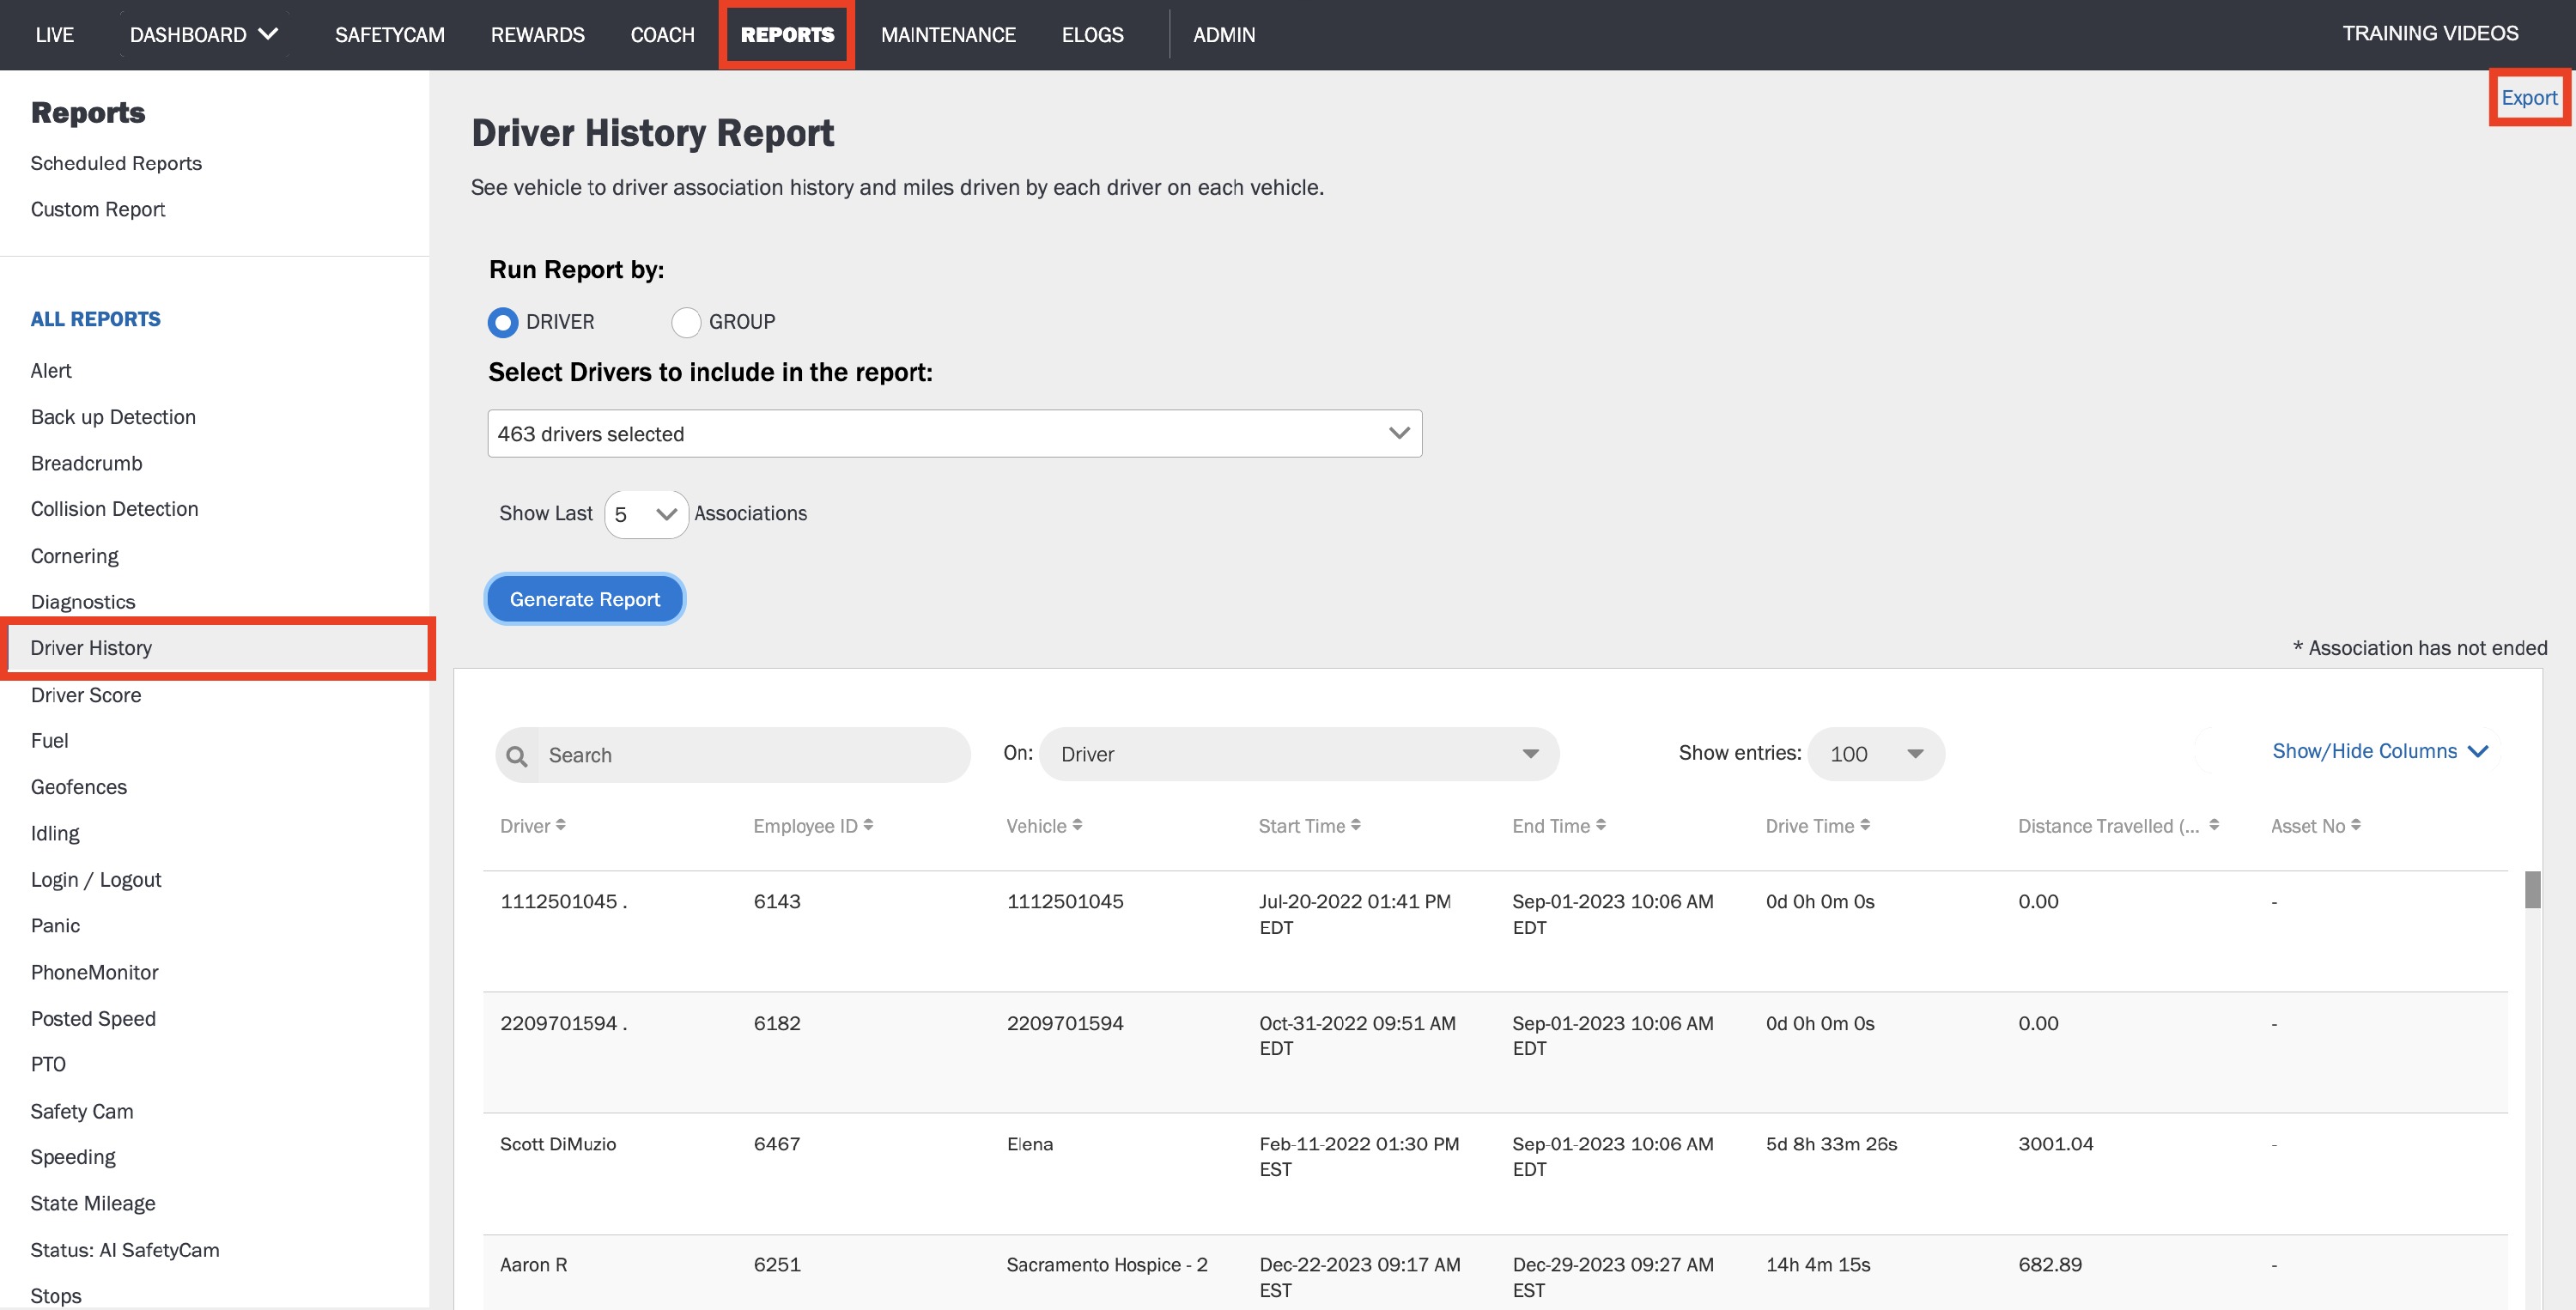The width and height of the screenshot is (2576, 1310).
Task: Open the Diagnostics report
Action: [x=83, y=602]
